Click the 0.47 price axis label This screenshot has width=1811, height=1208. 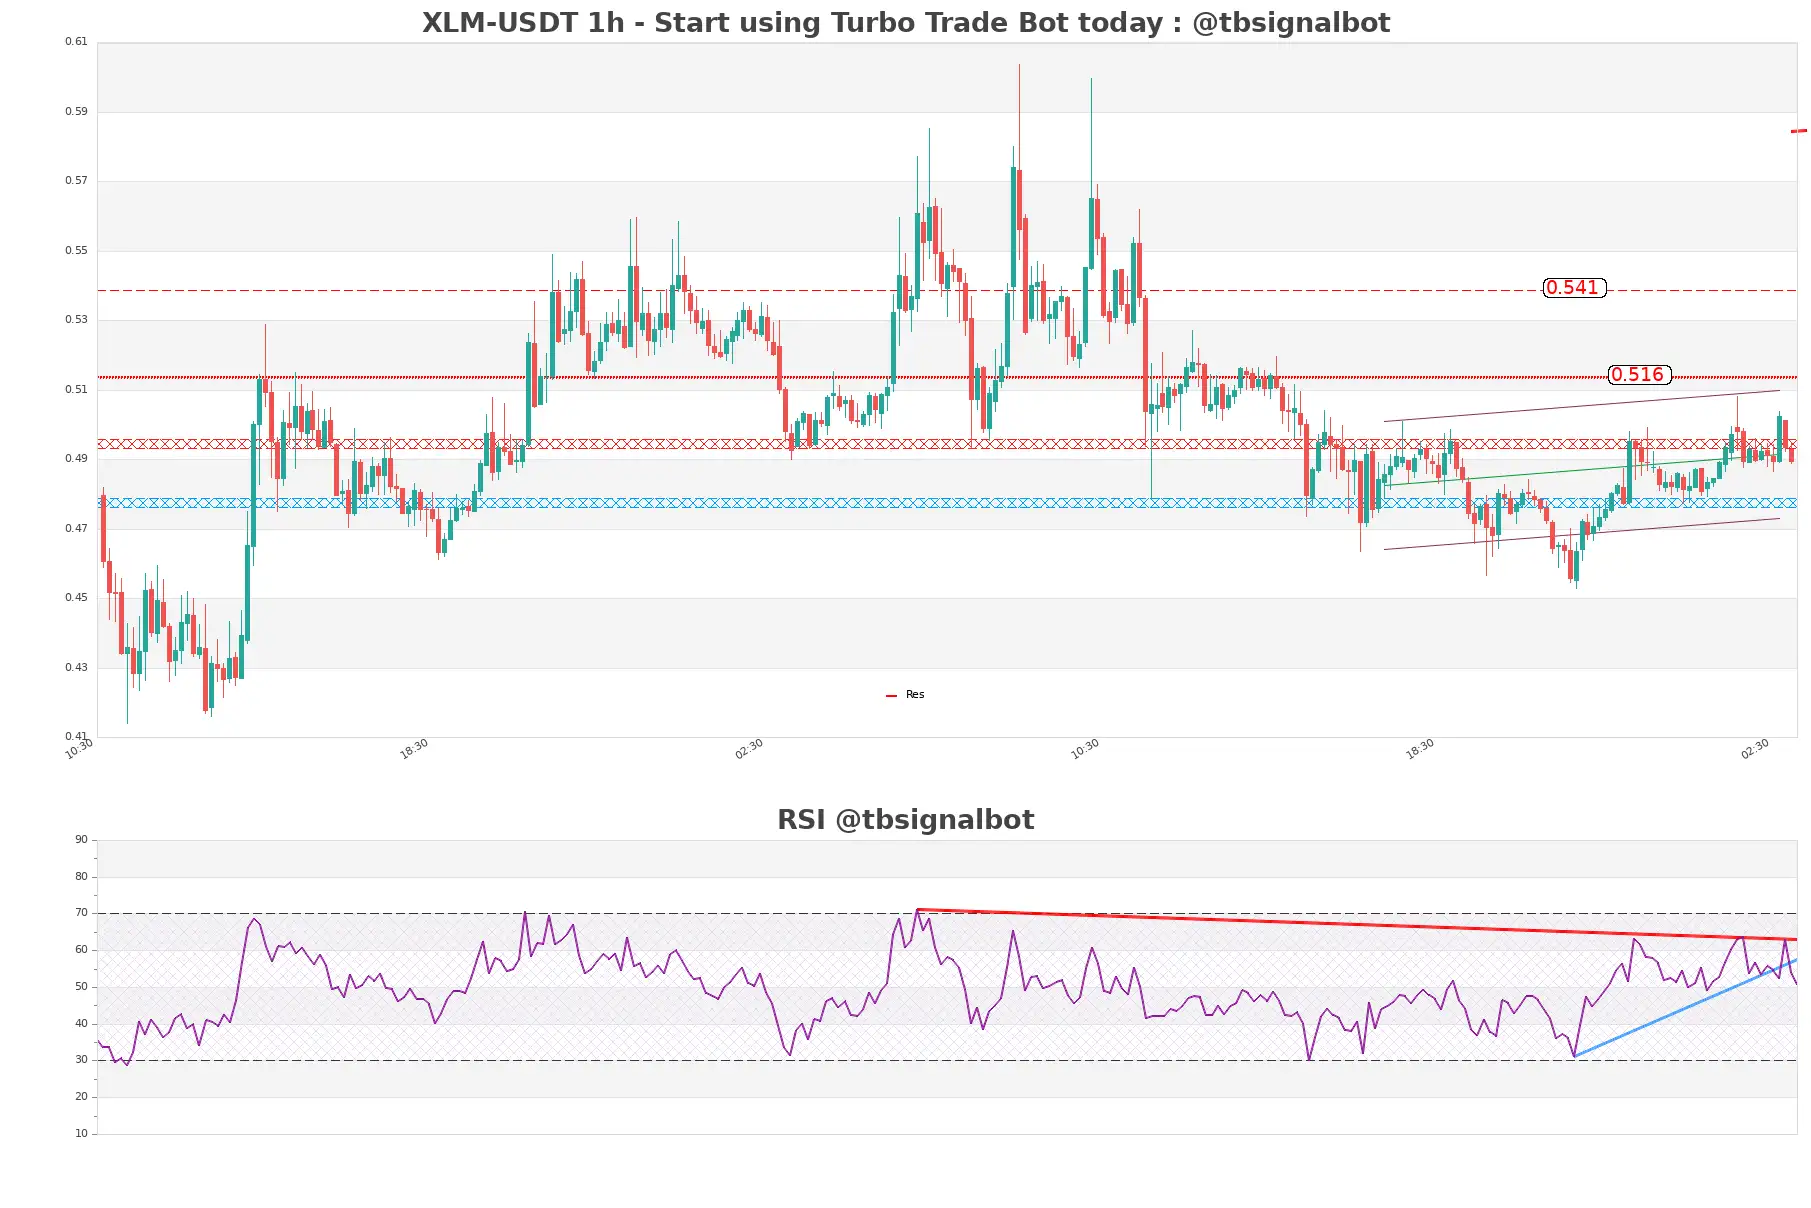tap(76, 529)
